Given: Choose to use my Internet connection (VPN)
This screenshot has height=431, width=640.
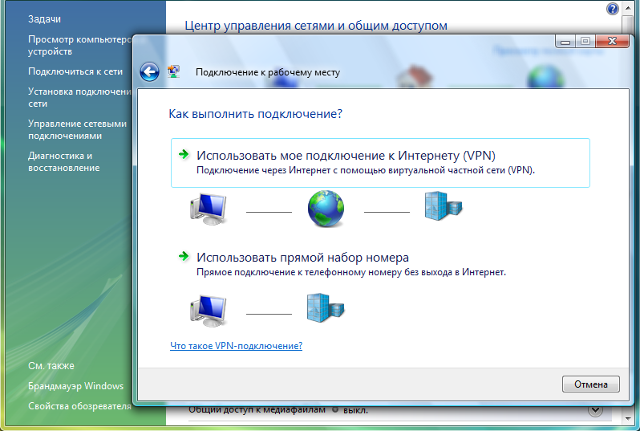Looking at the screenshot, I should click(380, 163).
